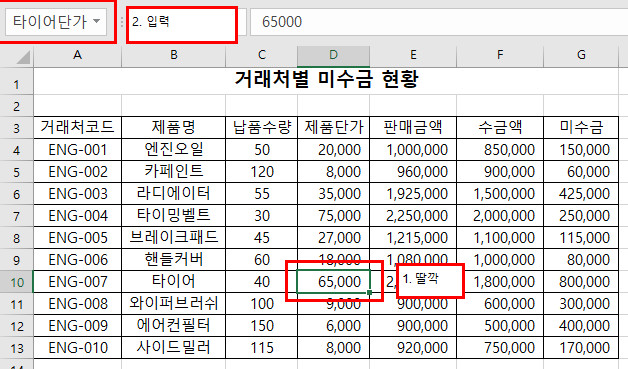The height and width of the screenshot is (369, 628).
Task: Select the 납품수량 cell with 150
Action: point(262,326)
